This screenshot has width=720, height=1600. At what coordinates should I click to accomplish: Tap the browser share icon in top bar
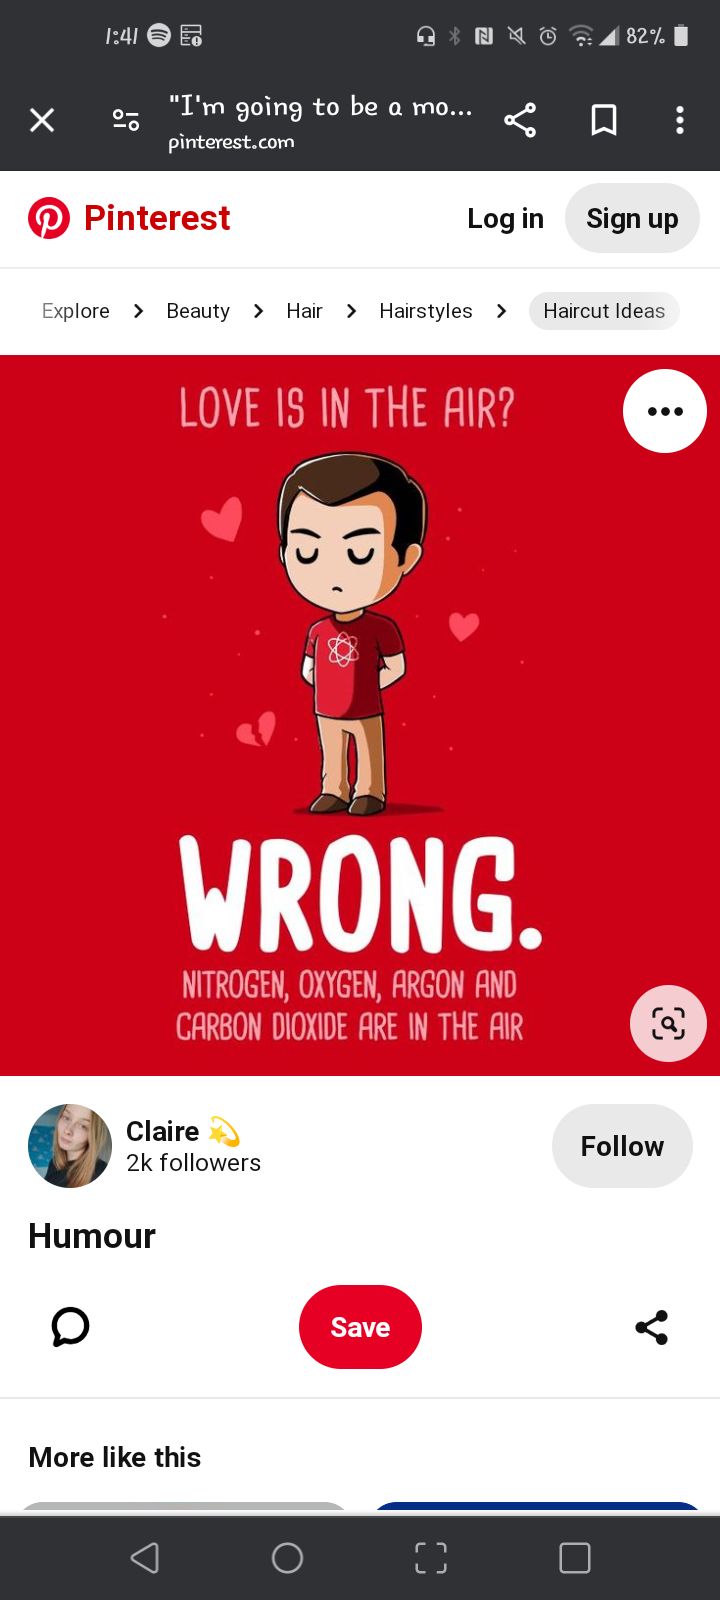520,120
